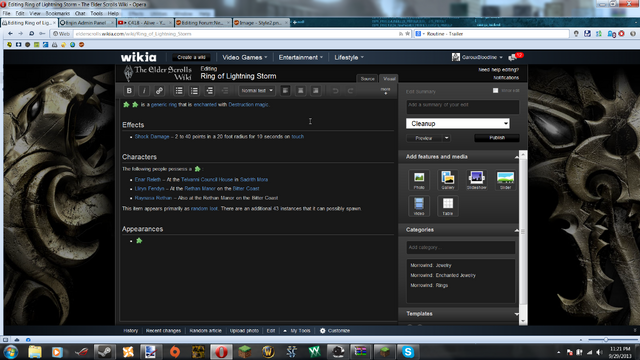Switch to the Visual editor tab
This screenshot has height=360, width=640.
[x=389, y=78]
